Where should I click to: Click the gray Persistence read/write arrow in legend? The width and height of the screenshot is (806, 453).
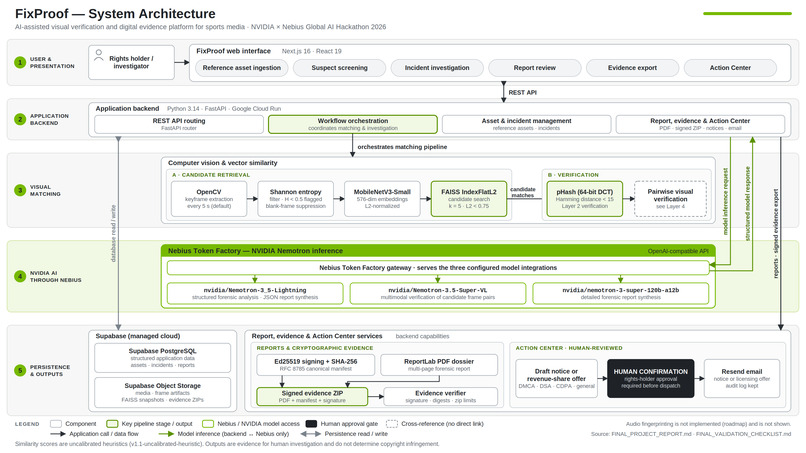pyautogui.click(x=310, y=434)
